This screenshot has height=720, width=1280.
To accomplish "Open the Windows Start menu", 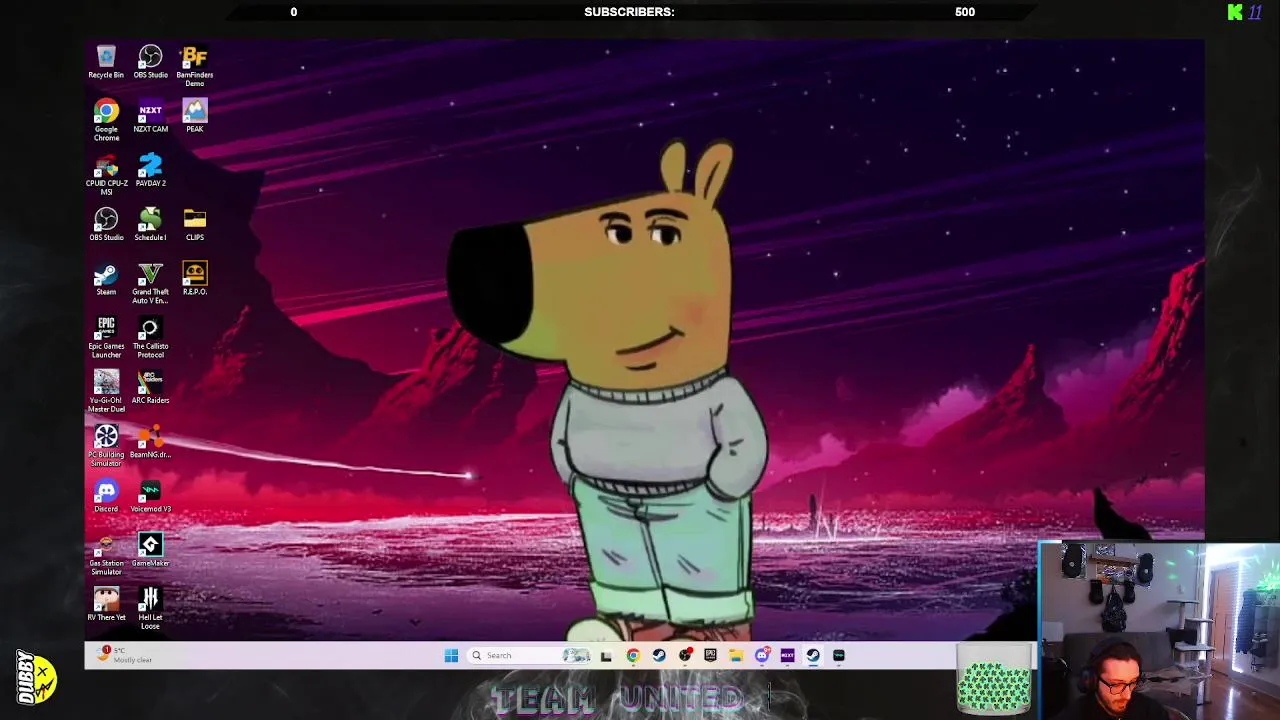I will tap(451, 655).
